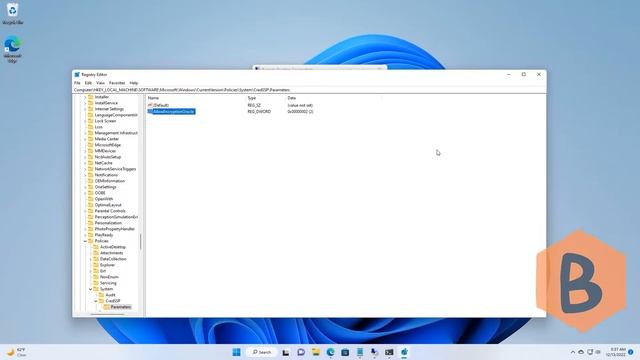The image size is (640, 360).
Task: Open Chat from the taskbar
Action: tap(301, 352)
